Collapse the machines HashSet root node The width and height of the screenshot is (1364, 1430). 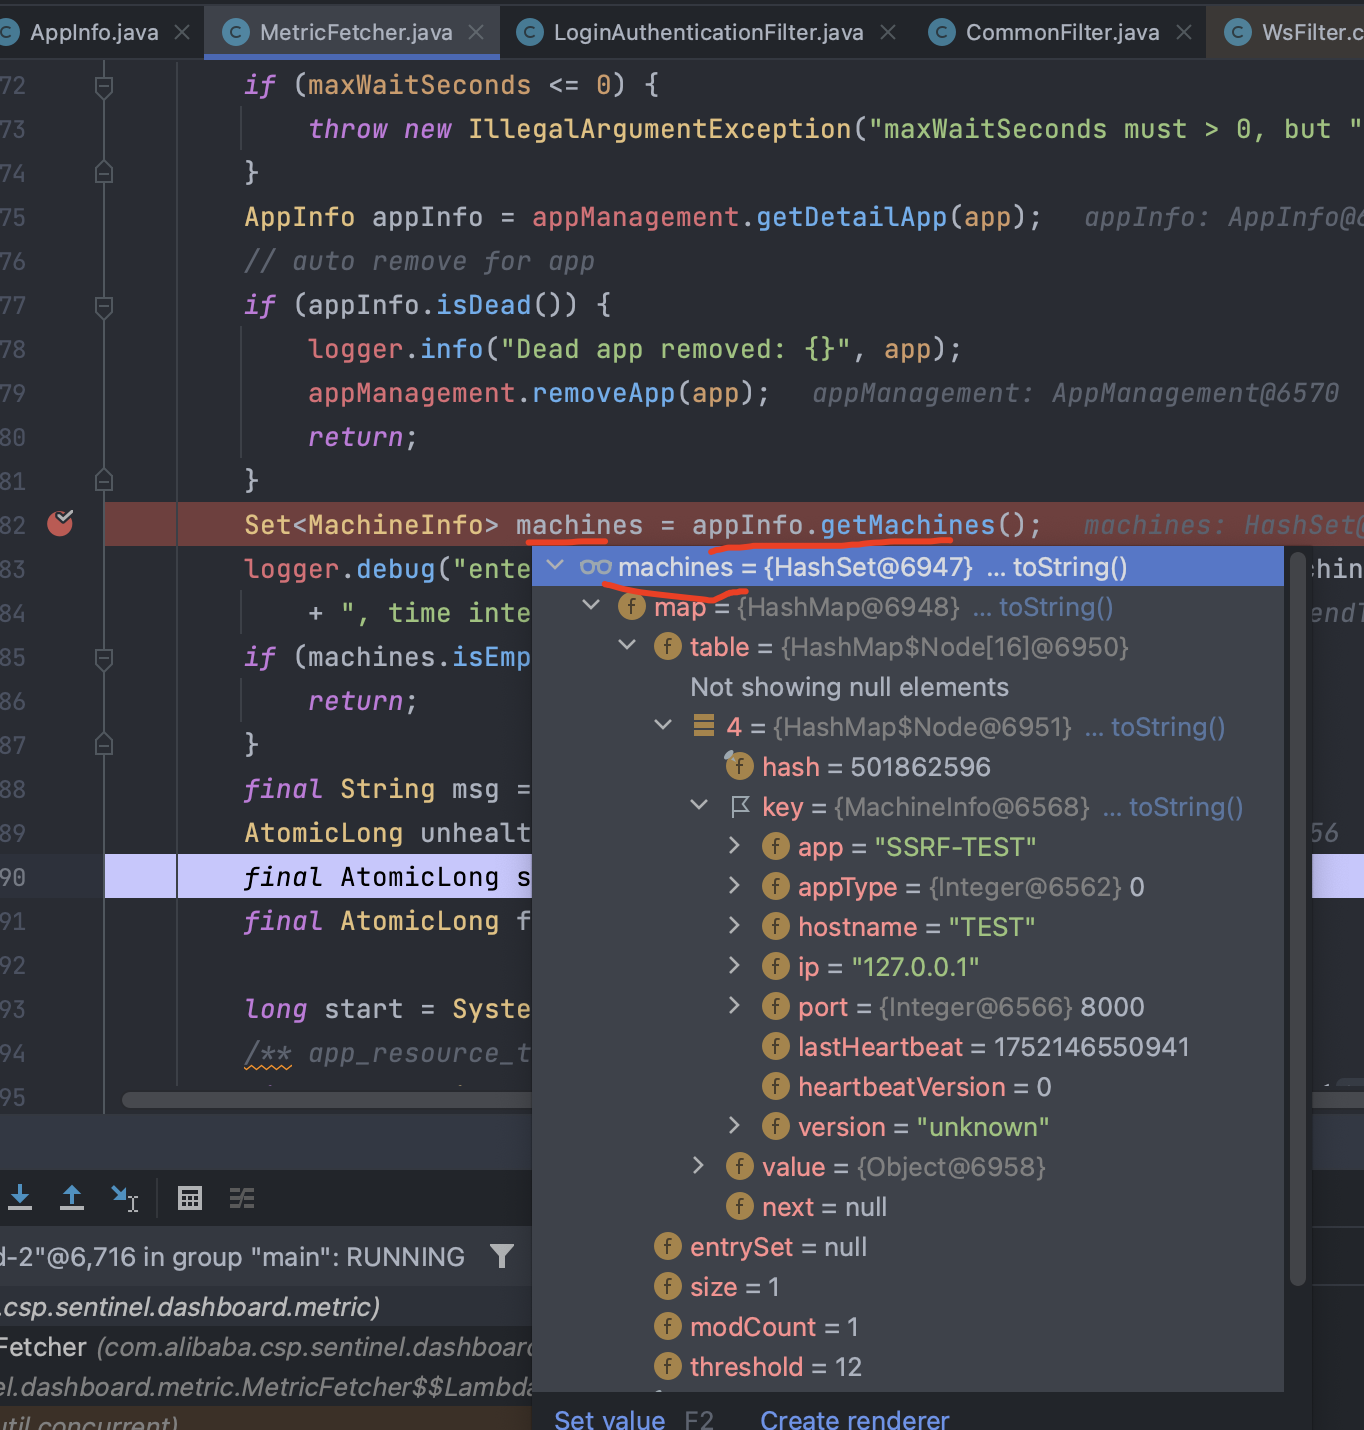[x=555, y=566]
